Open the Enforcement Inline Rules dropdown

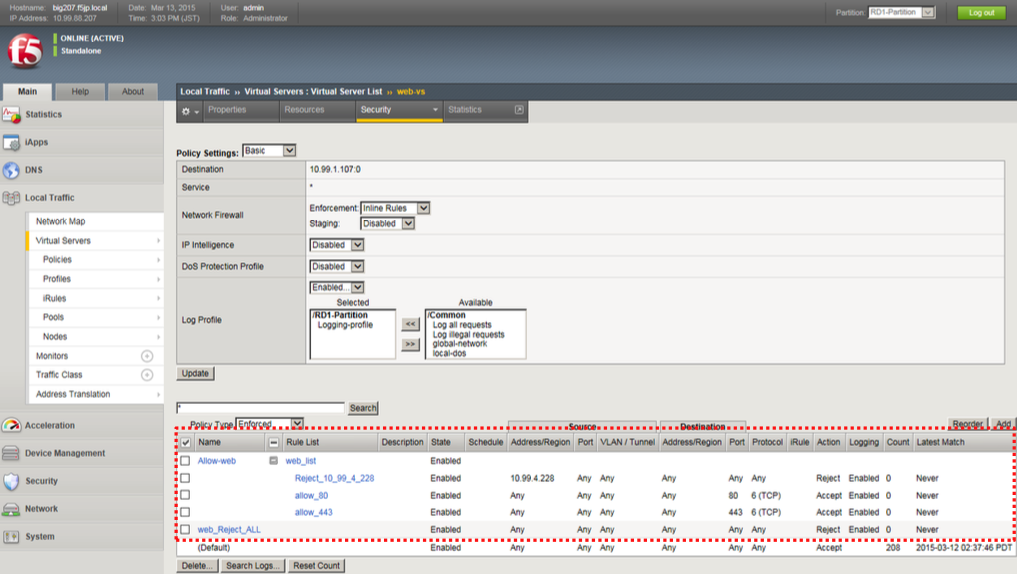pyautogui.click(x=395, y=208)
